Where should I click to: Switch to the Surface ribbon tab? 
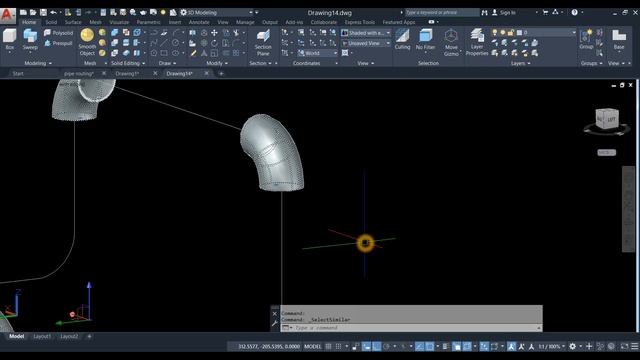(x=73, y=22)
